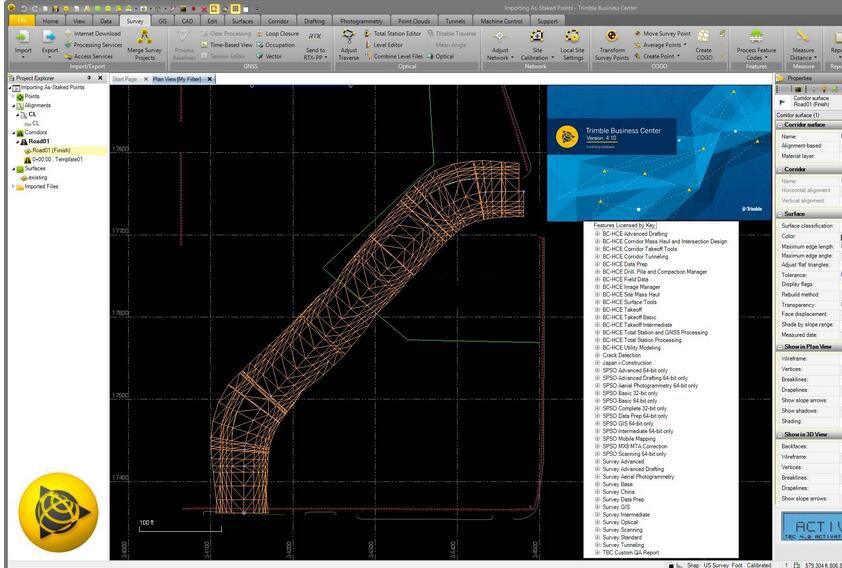The height and width of the screenshot is (568, 842).
Task: Click Combine Level Files
Action: pyautogui.click(x=394, y=56)
